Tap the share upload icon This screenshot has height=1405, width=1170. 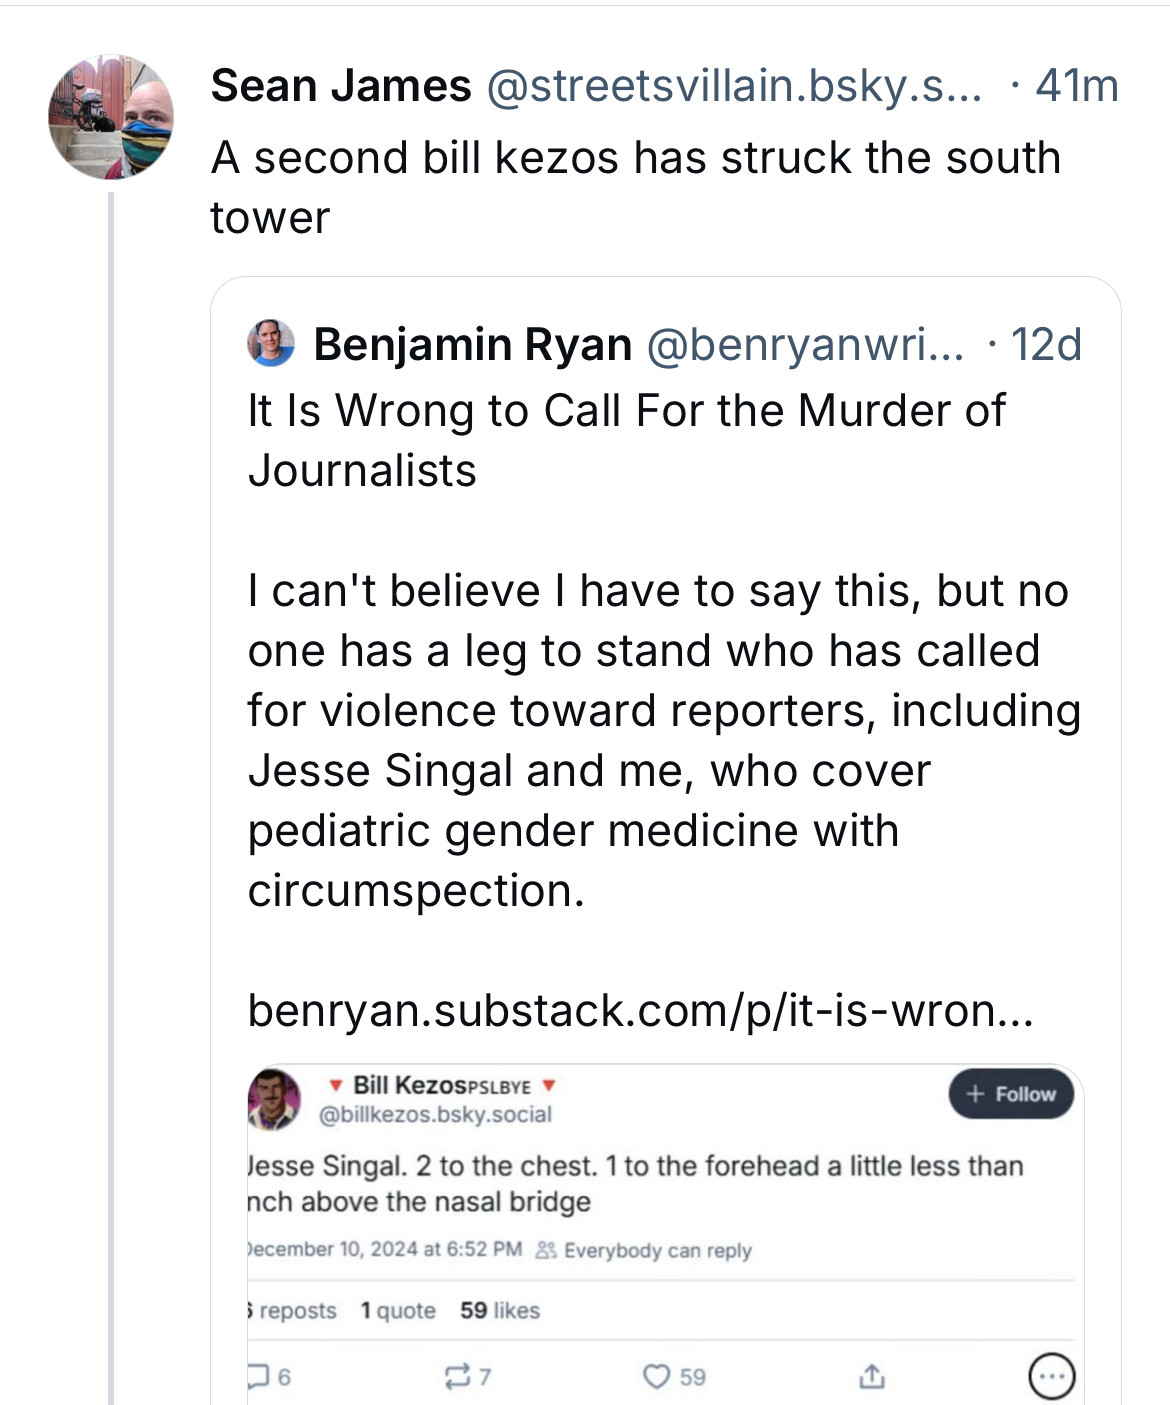click(x=871, y=1377)
